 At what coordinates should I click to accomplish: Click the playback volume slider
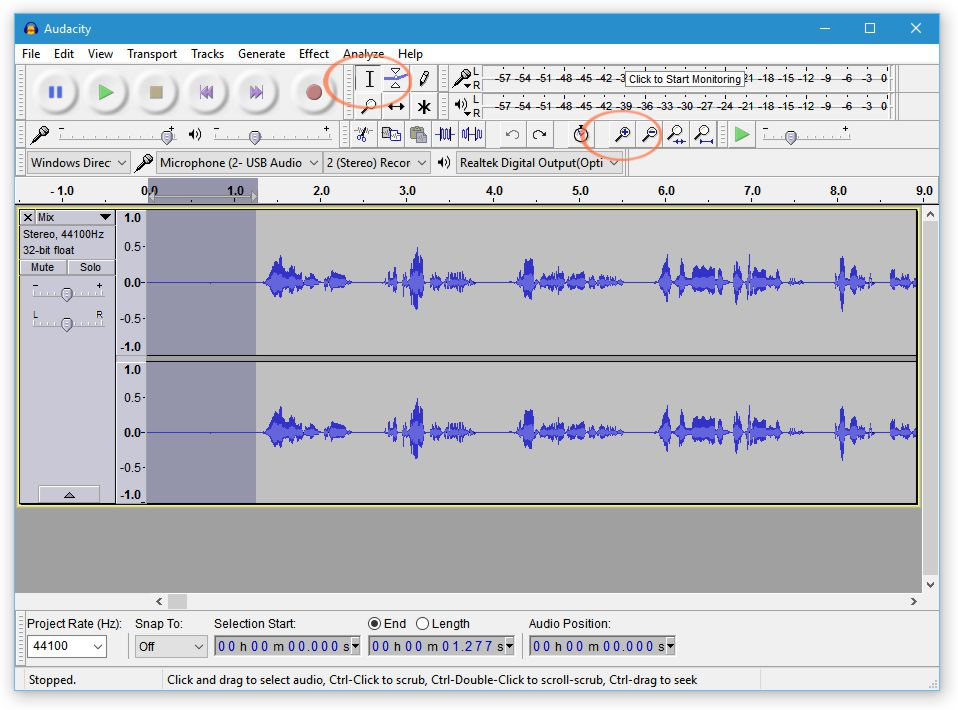[x=272, y=135]
